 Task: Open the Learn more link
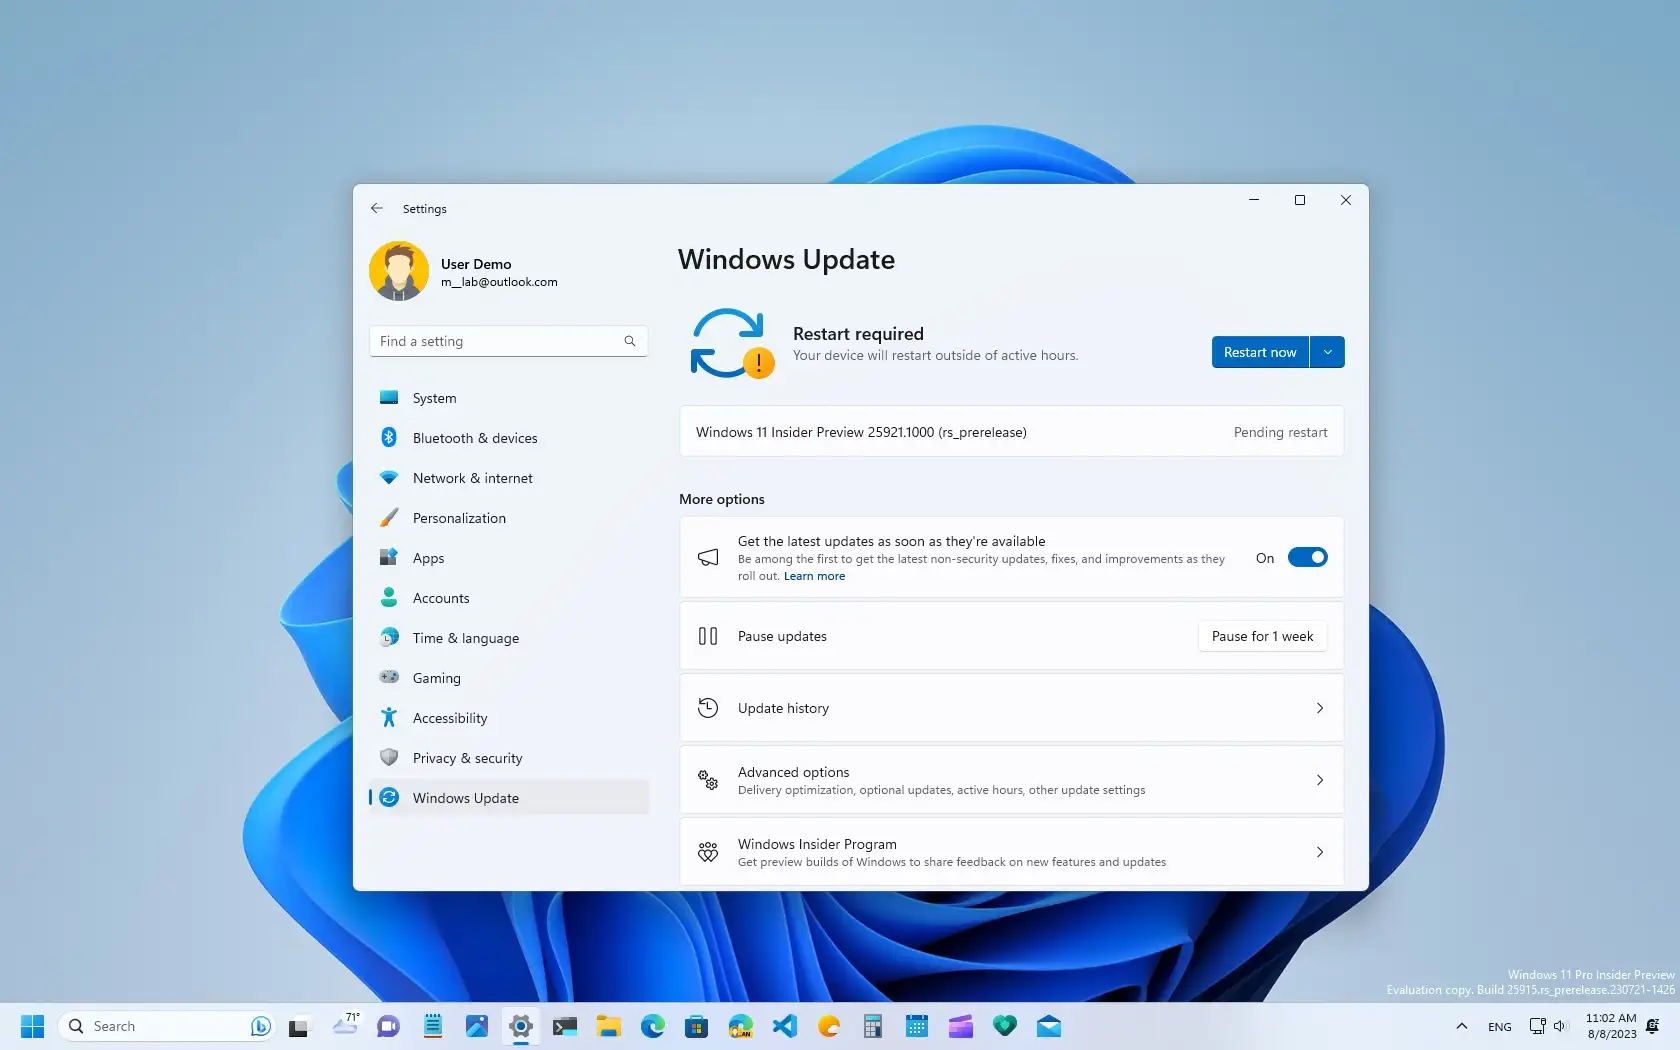(x=814, y=576)
